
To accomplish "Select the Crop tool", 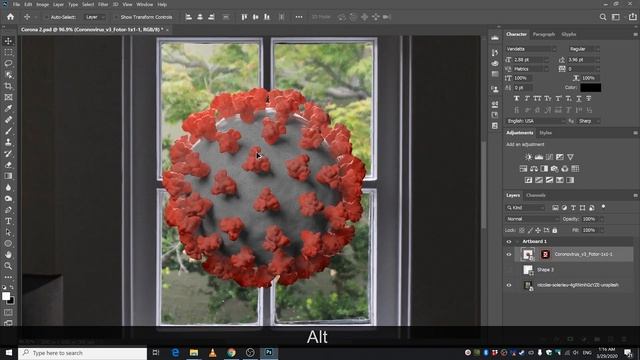I will click(x=8, y=86).
